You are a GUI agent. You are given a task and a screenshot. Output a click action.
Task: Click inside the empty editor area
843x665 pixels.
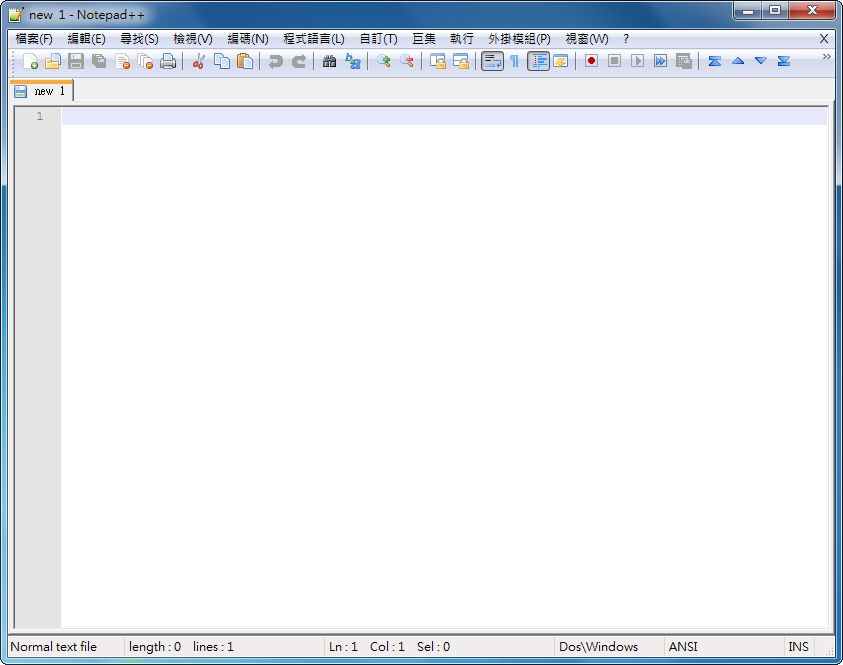coord(444,368)
